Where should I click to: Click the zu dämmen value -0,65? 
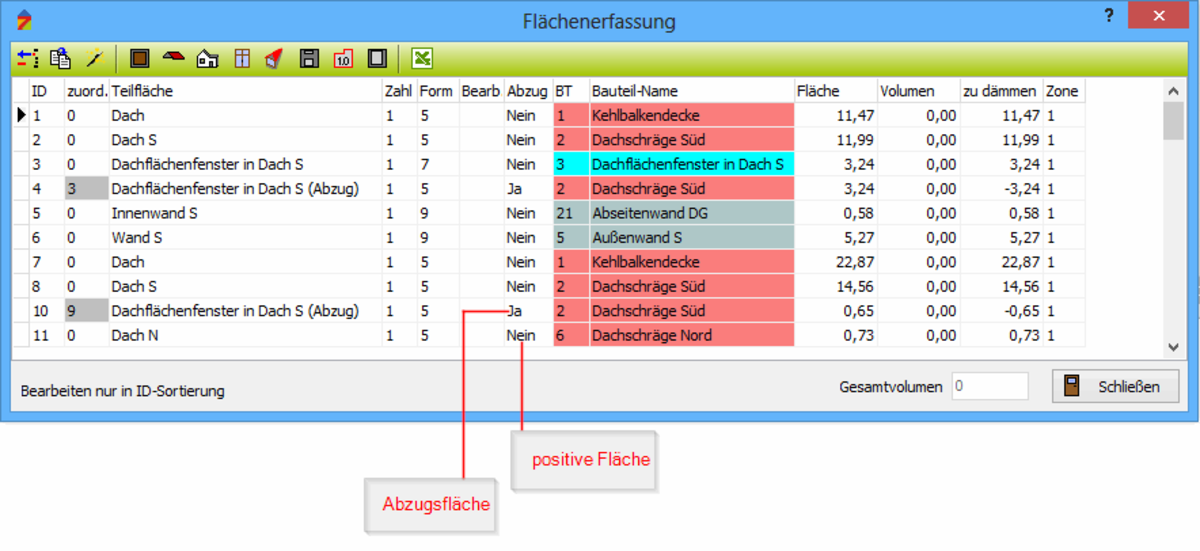click(1001, 311)
